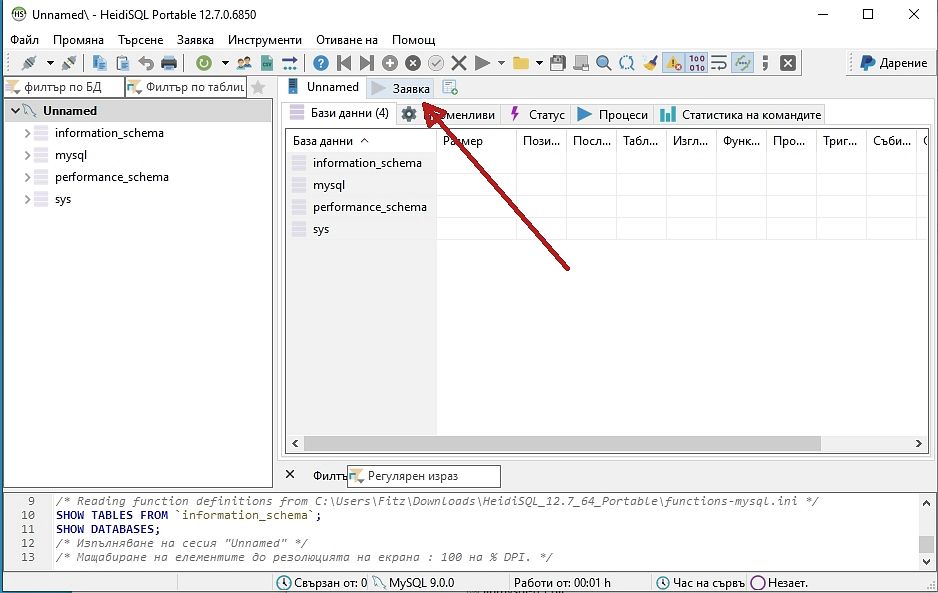This screenshot has width=938, height=593.
Task: Open the User manager icon
Action: point(244,63)
